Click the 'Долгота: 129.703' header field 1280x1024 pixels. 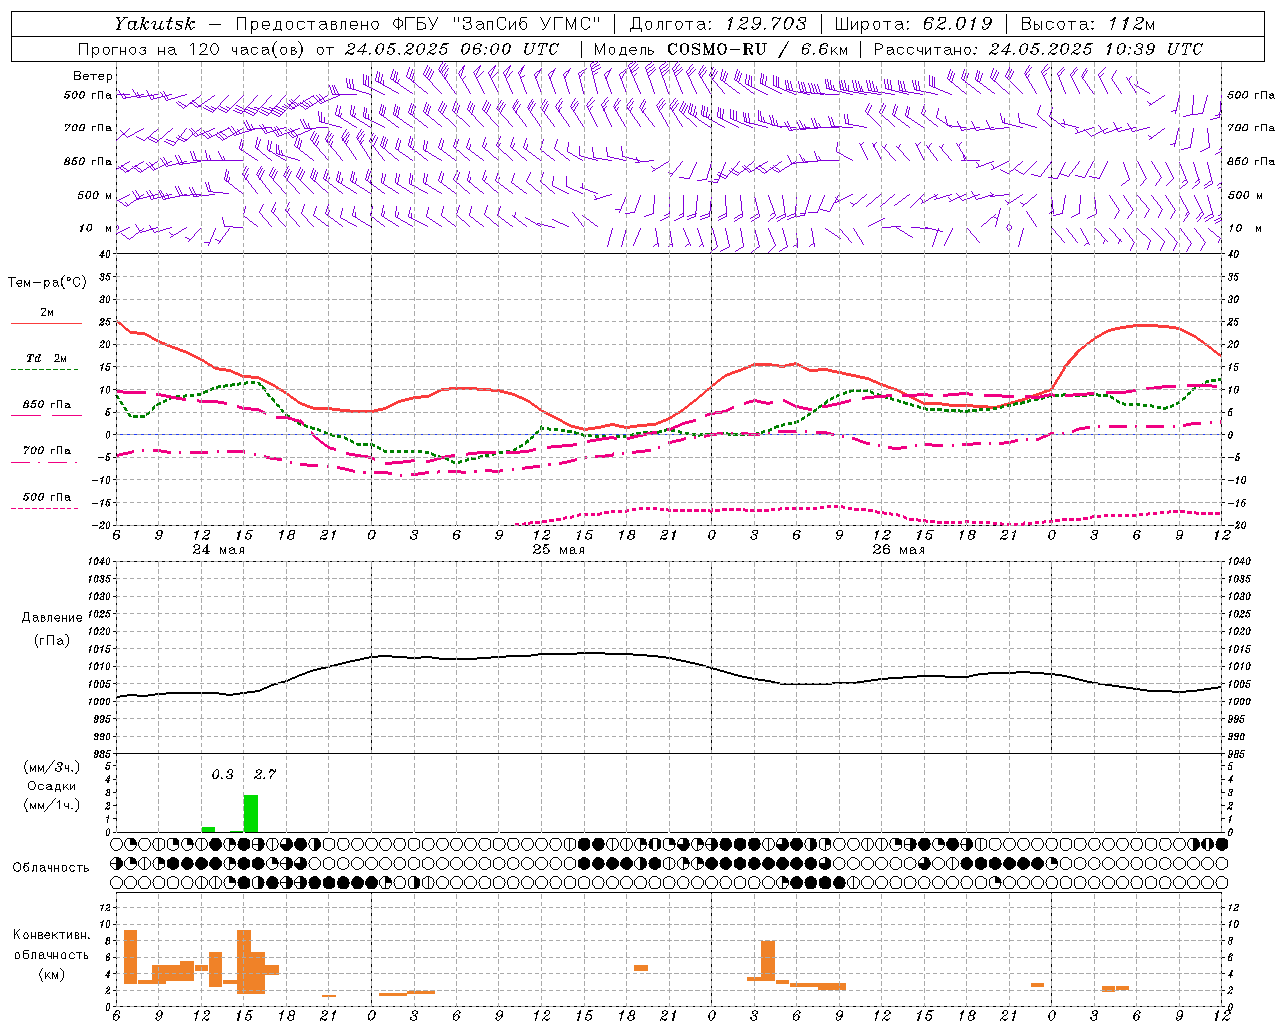coord(718,24)
